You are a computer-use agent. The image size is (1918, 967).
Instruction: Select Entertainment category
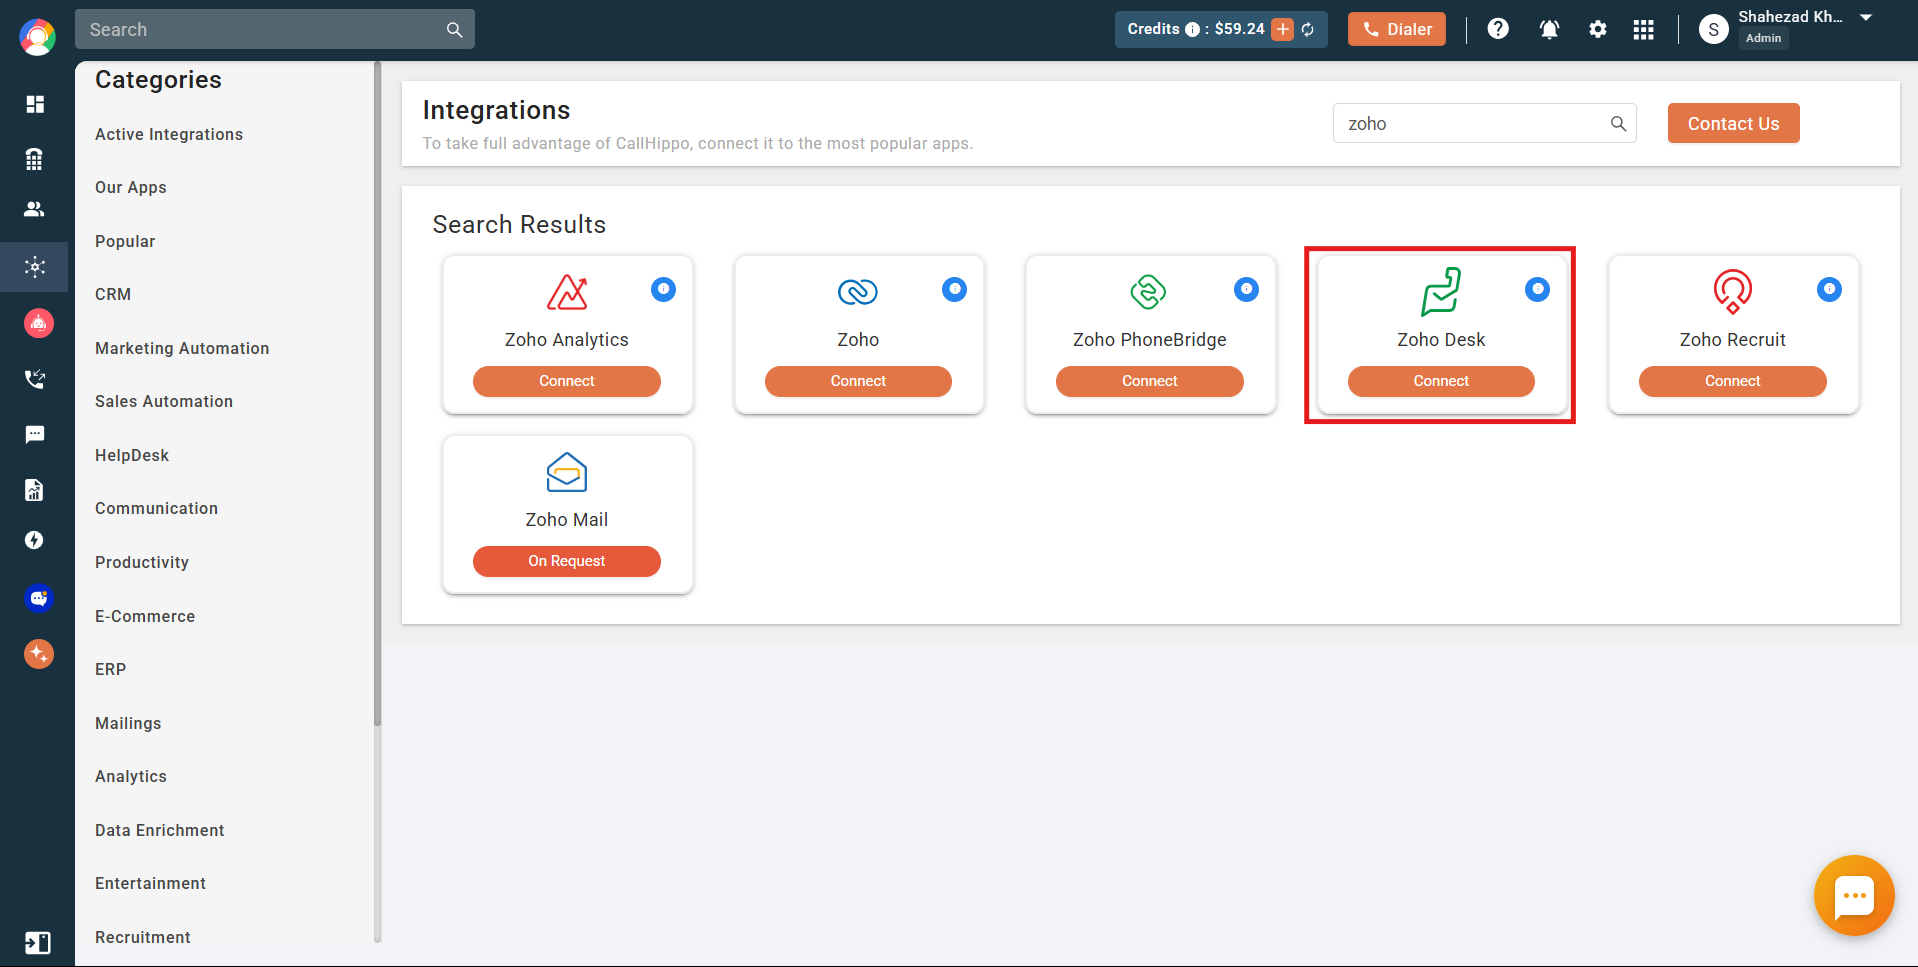click(x=150, y=883)
